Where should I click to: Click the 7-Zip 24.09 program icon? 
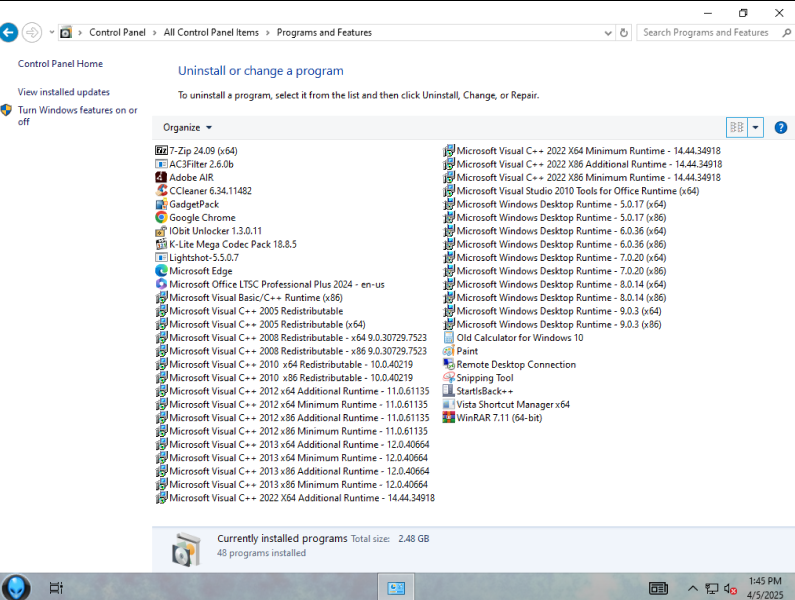tap(161, 151)
